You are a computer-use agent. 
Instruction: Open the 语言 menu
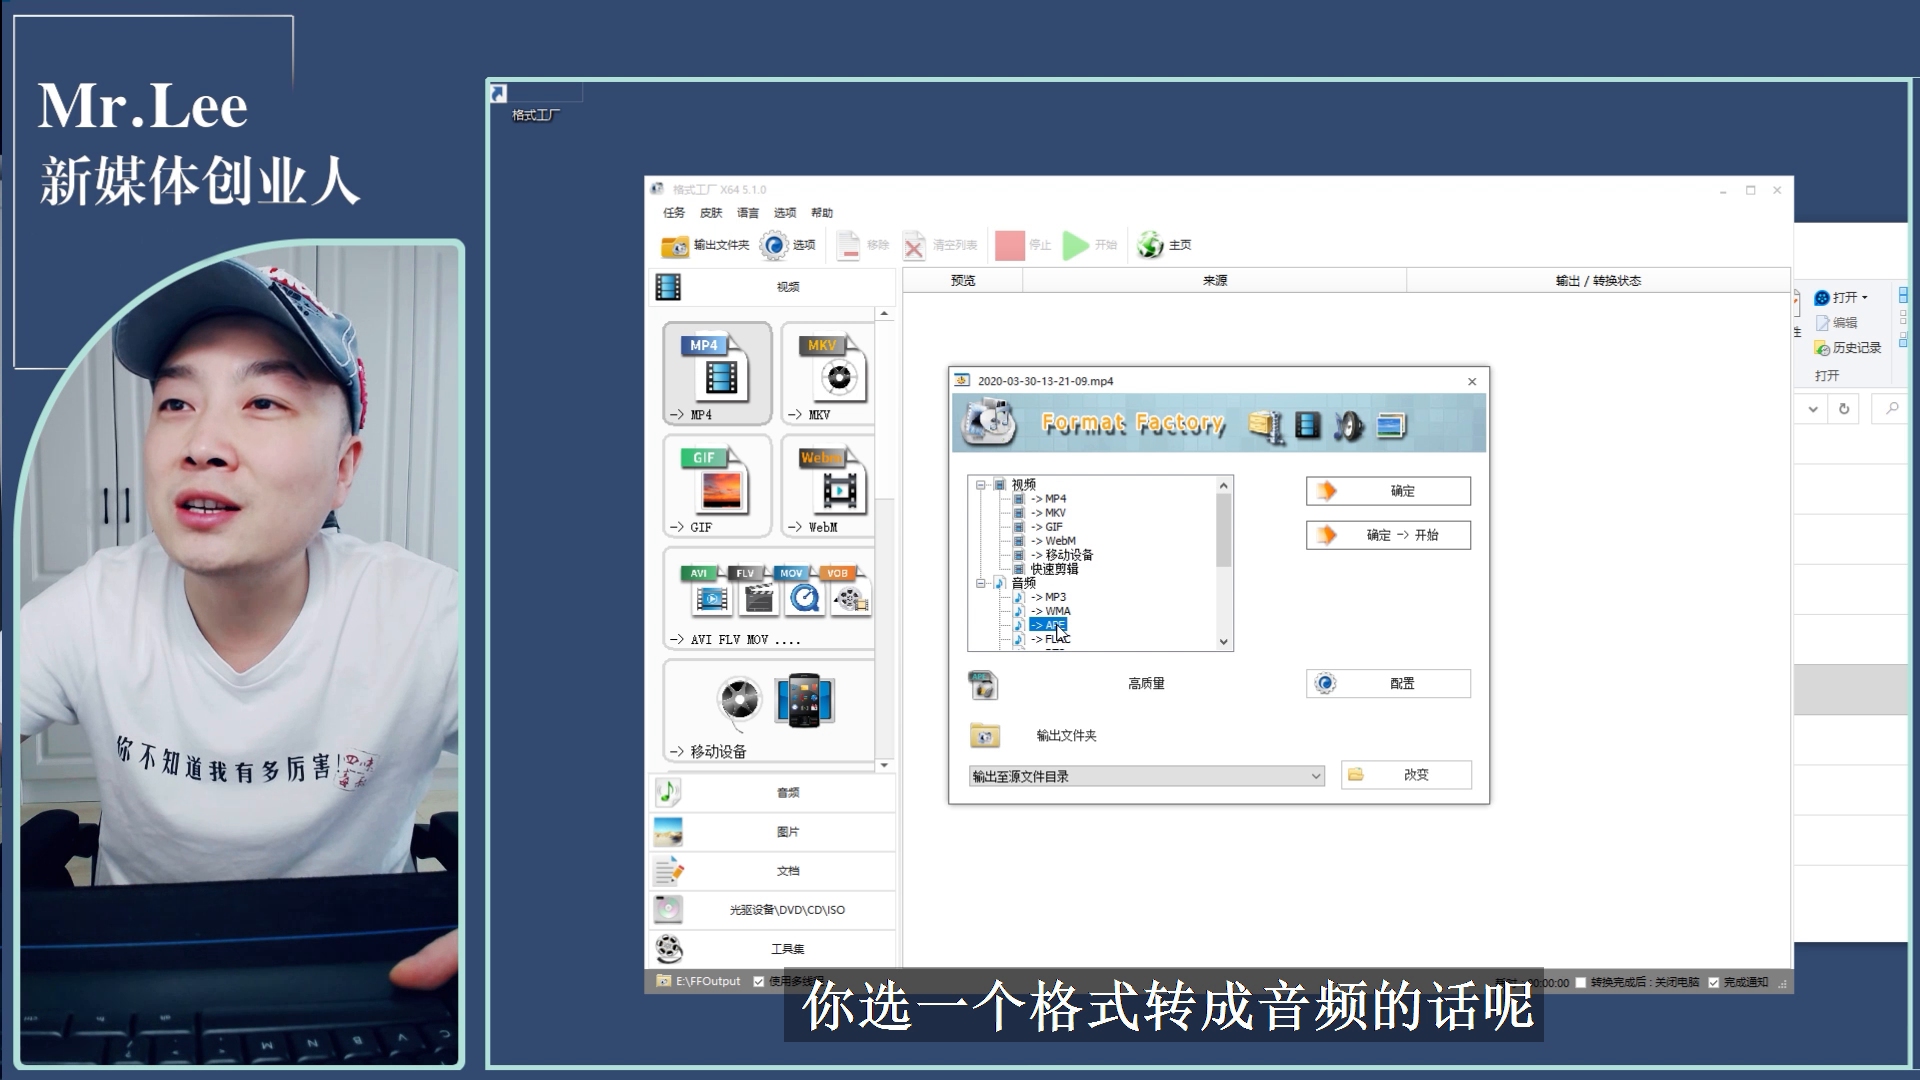pyautogui.click(x=748, y=213)
